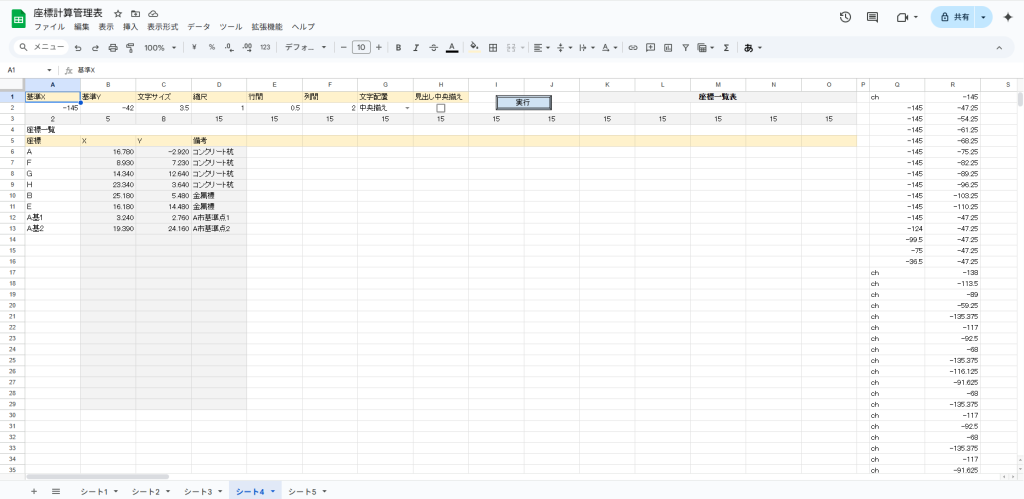1024x499 pixels.
Task: Open the 編集 menu
Action: (x=82, y=27)
